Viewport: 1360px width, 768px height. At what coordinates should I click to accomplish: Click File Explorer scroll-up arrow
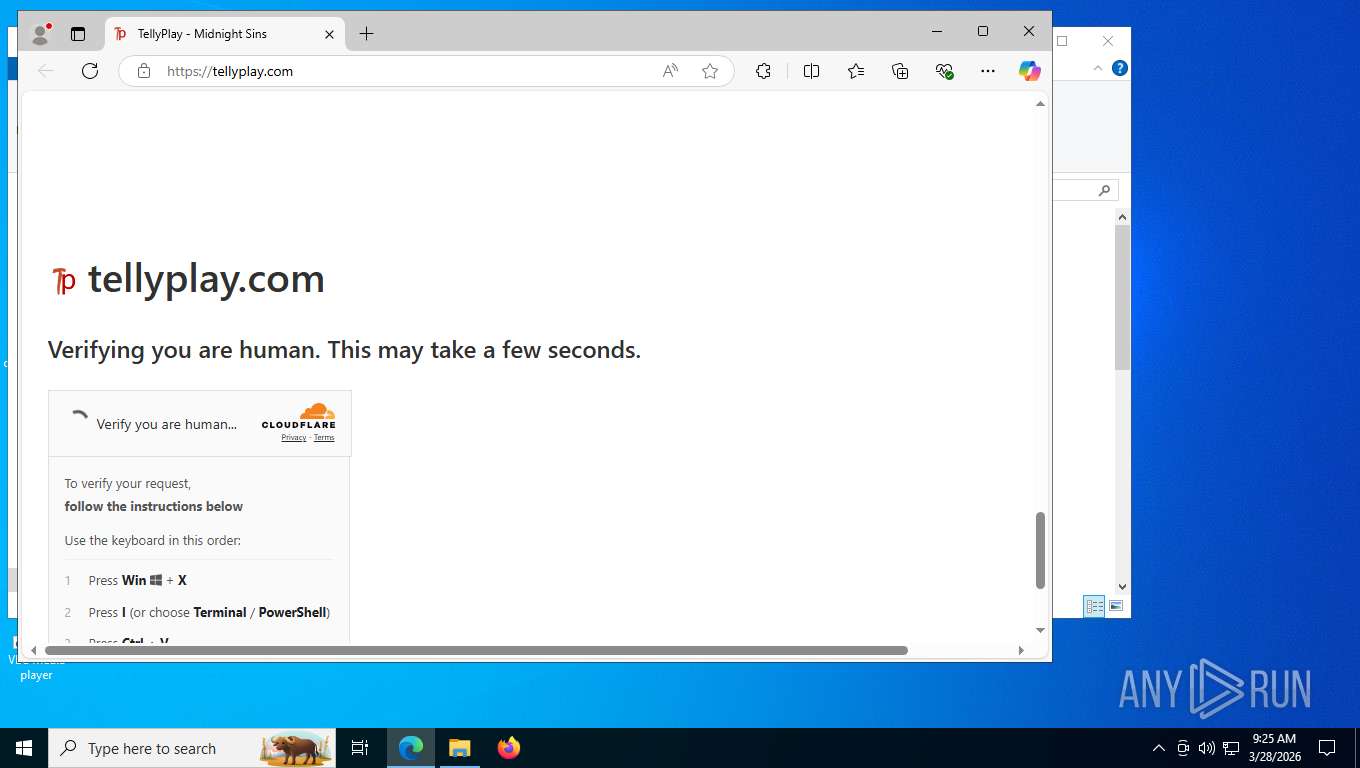click(x=1123, y=216)
